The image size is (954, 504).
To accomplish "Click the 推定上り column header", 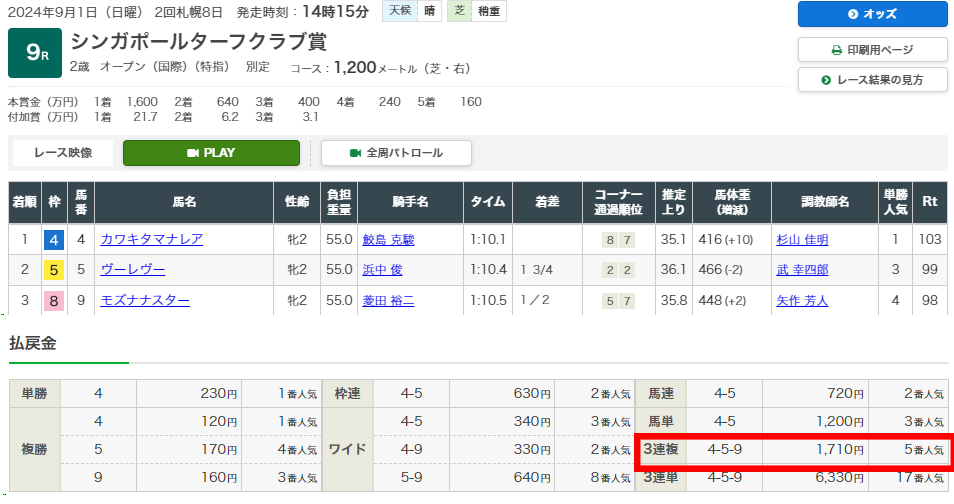I will pos(674,202).
